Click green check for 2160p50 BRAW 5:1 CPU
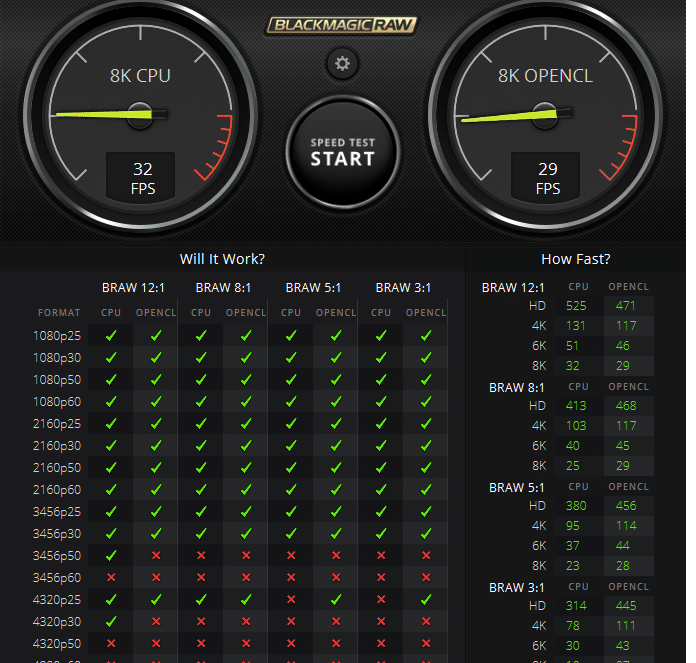Screen dimensions: 696x663 point(291,468)
